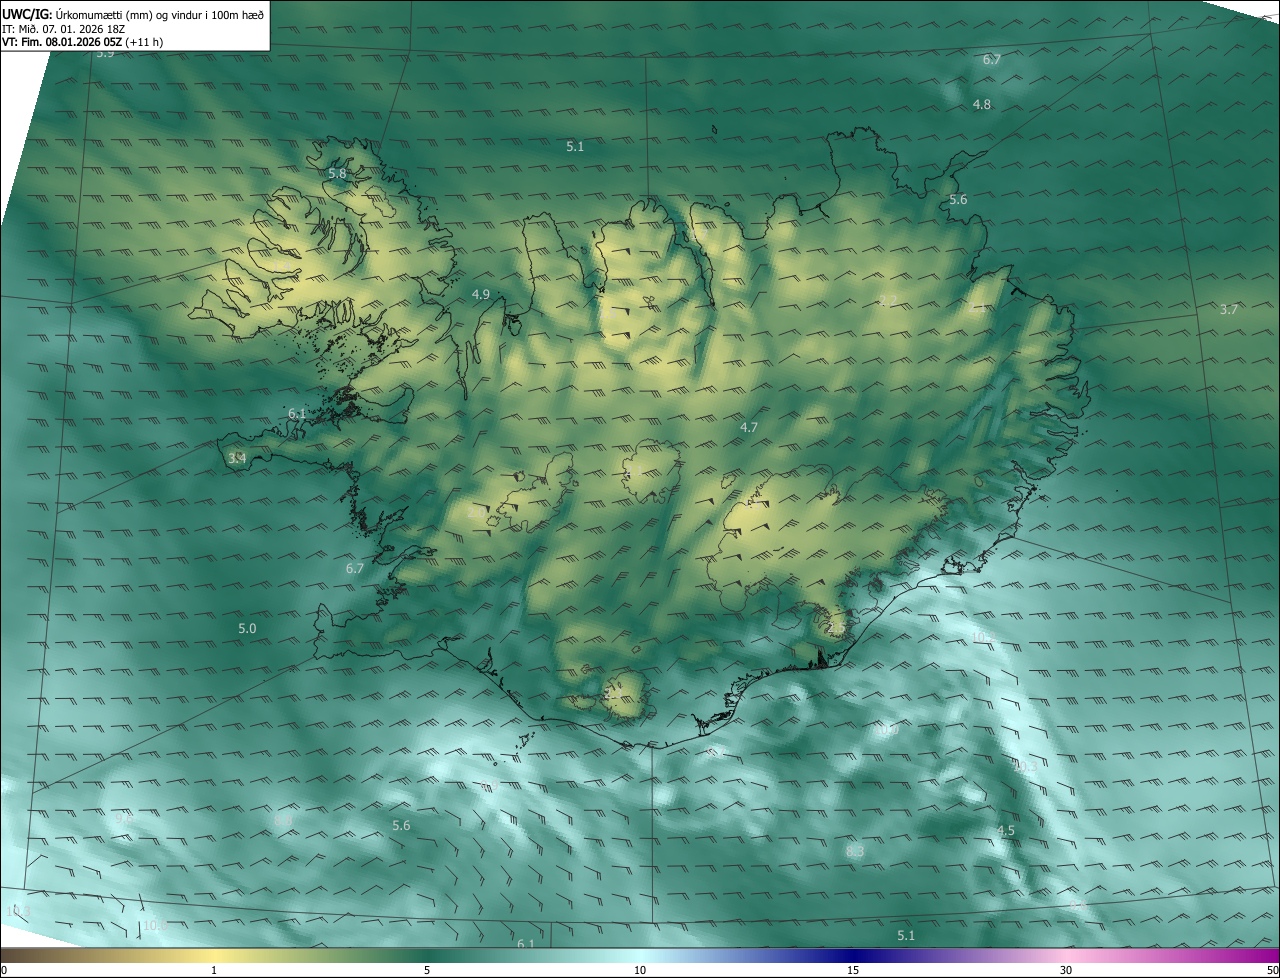Select the 4.9 precipitable water value label
The width and height of the screenshot is (1280, 978).
click(x=481, y=295)
